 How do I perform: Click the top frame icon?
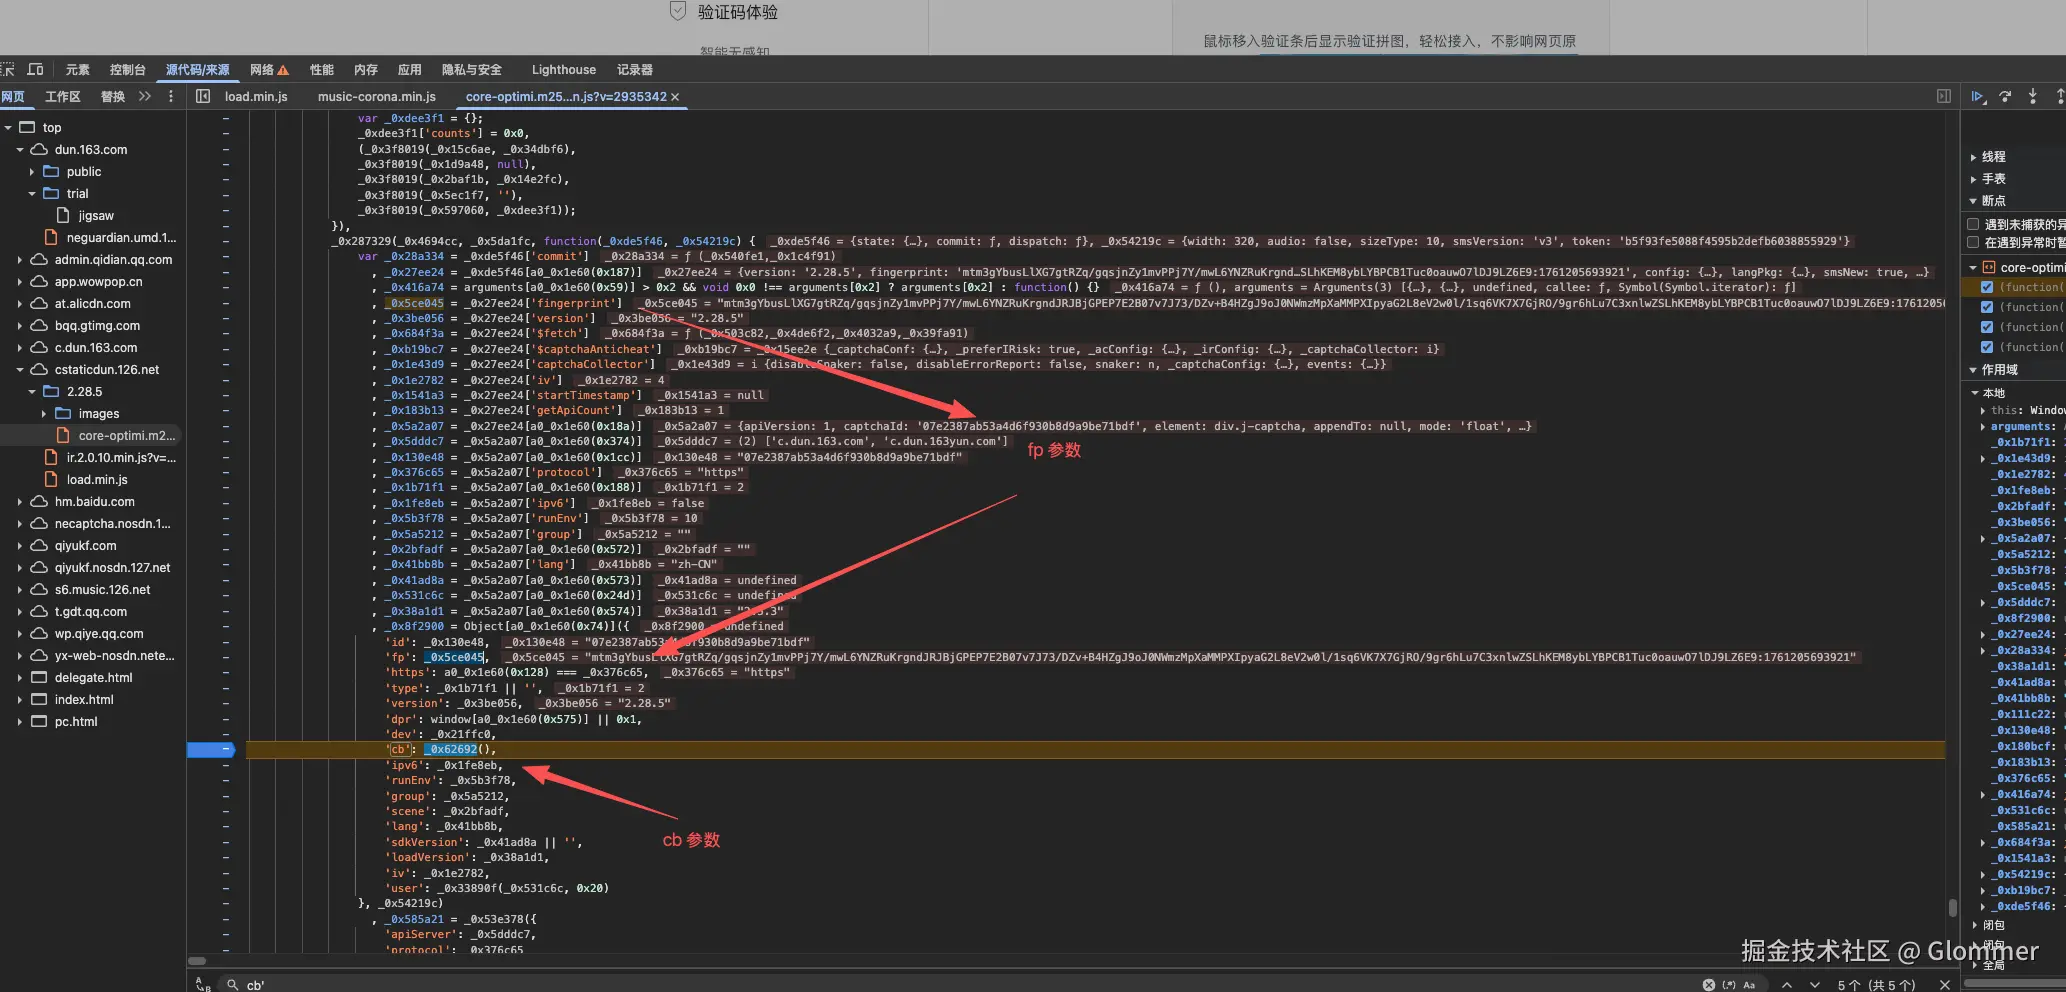point(27,127)
